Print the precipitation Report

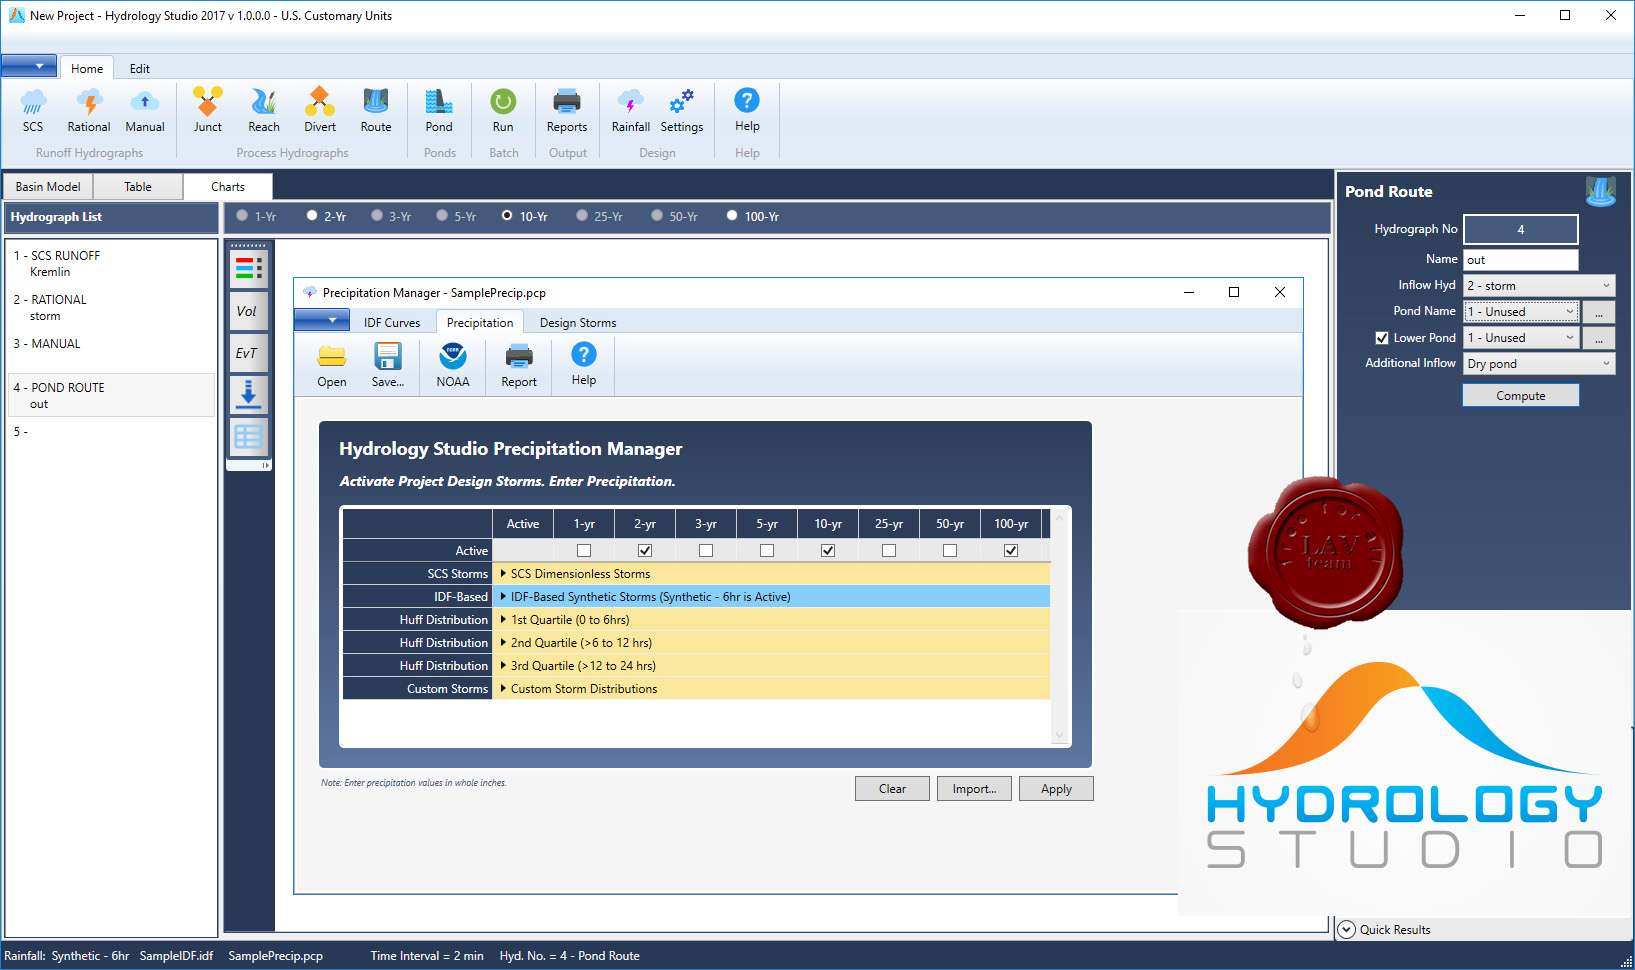[x=519, y=366]
